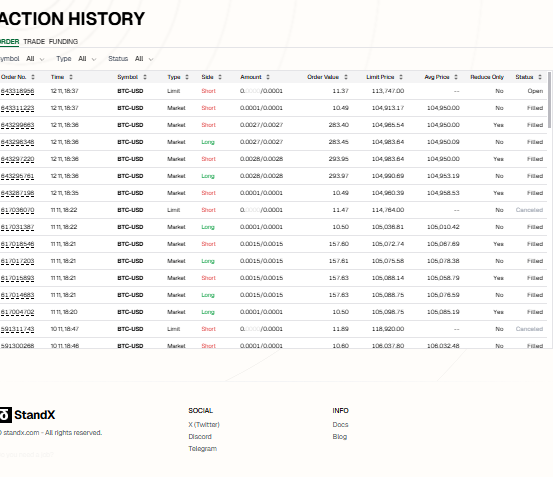Click limit price 104,913.17
The image size is (553, 477).
pyautogui.click(x=388, y=108)
